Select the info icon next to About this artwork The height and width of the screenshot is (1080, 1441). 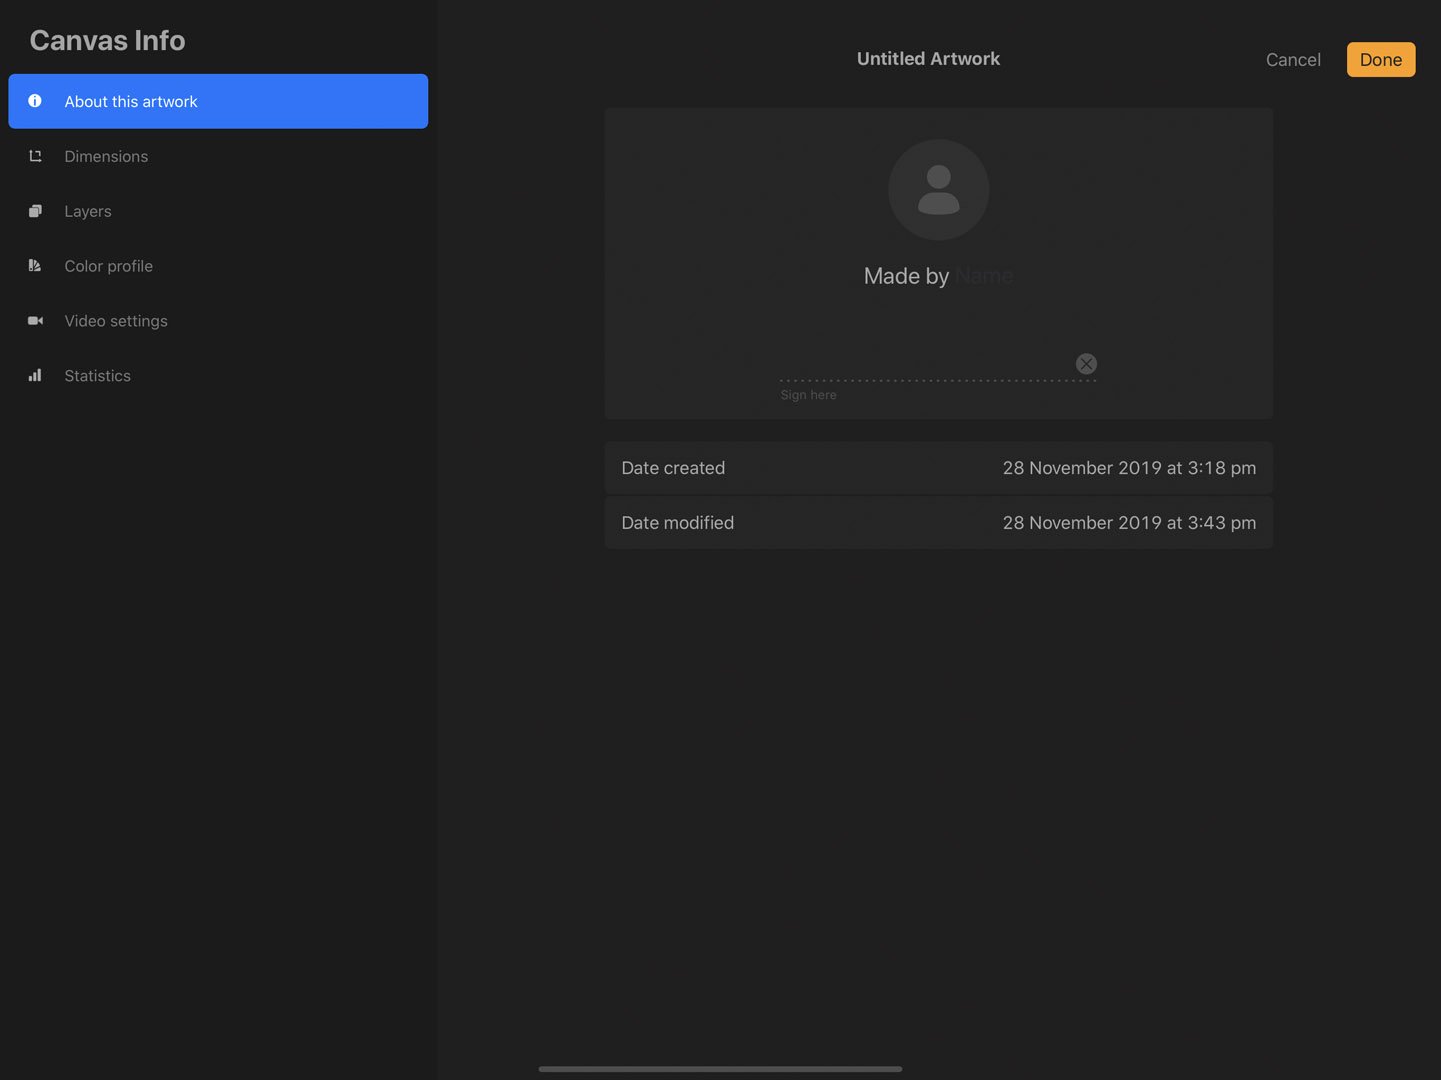(35, 101)
